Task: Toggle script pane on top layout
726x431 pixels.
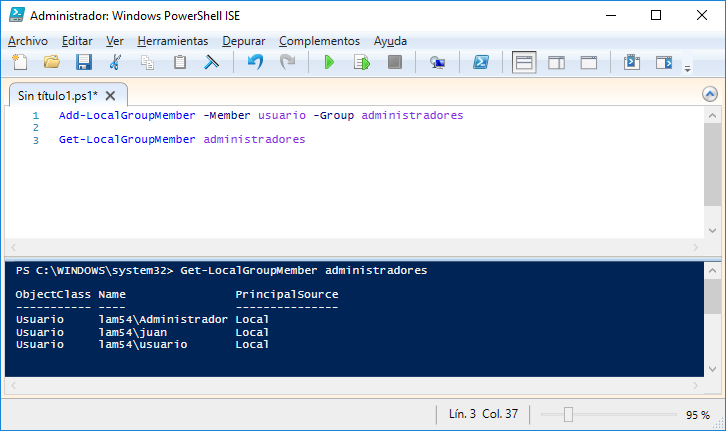Action: (524, 63)
